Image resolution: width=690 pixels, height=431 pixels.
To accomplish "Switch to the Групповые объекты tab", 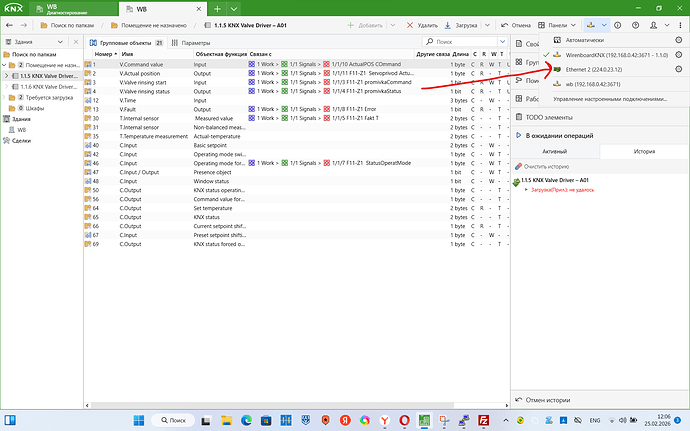I will (126, 43).
